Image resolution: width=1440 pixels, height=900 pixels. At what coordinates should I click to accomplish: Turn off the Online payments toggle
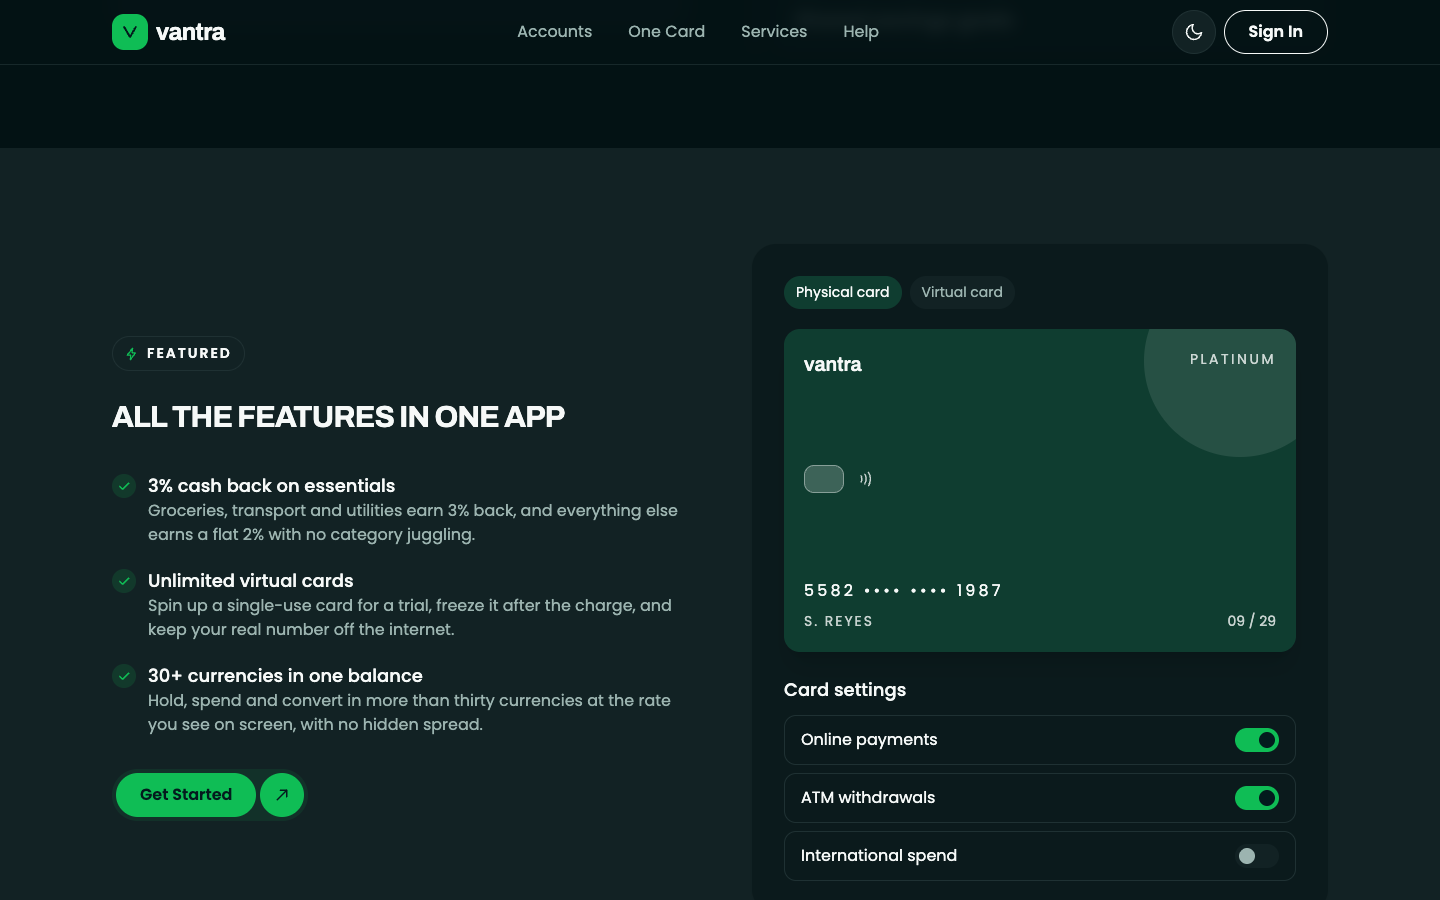point(1257,740)
